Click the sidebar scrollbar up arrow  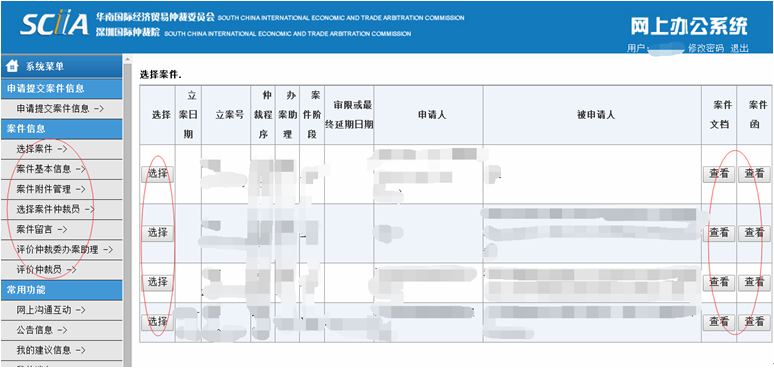127,59
